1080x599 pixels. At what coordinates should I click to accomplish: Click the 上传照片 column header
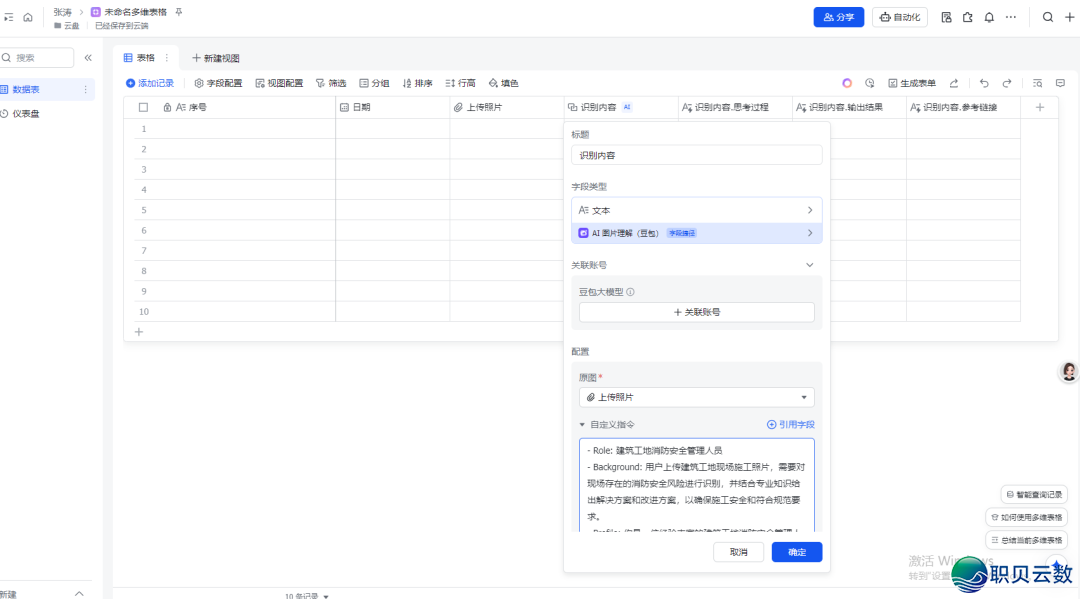click(506, 107)
